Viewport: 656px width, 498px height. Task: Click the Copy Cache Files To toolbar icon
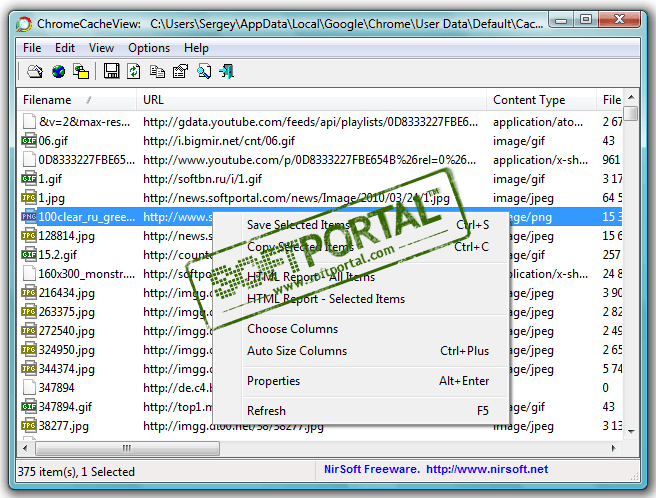(x=81, y=72)
